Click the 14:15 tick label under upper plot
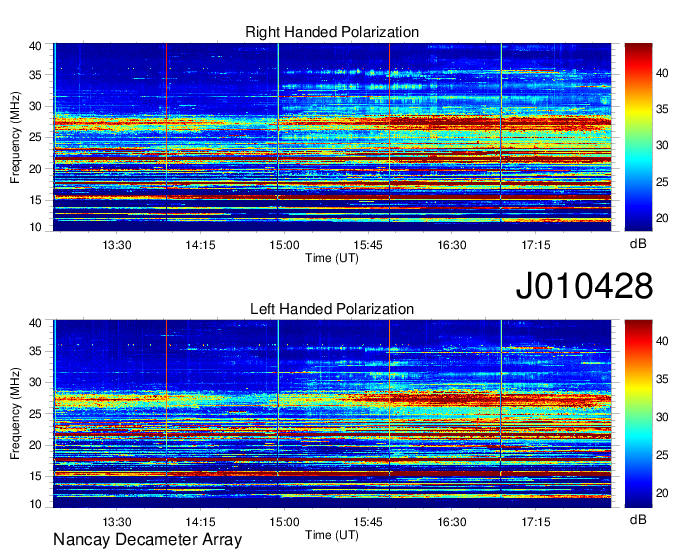Image resolution: width=680 pixels, height=552 pixels. 200,245
